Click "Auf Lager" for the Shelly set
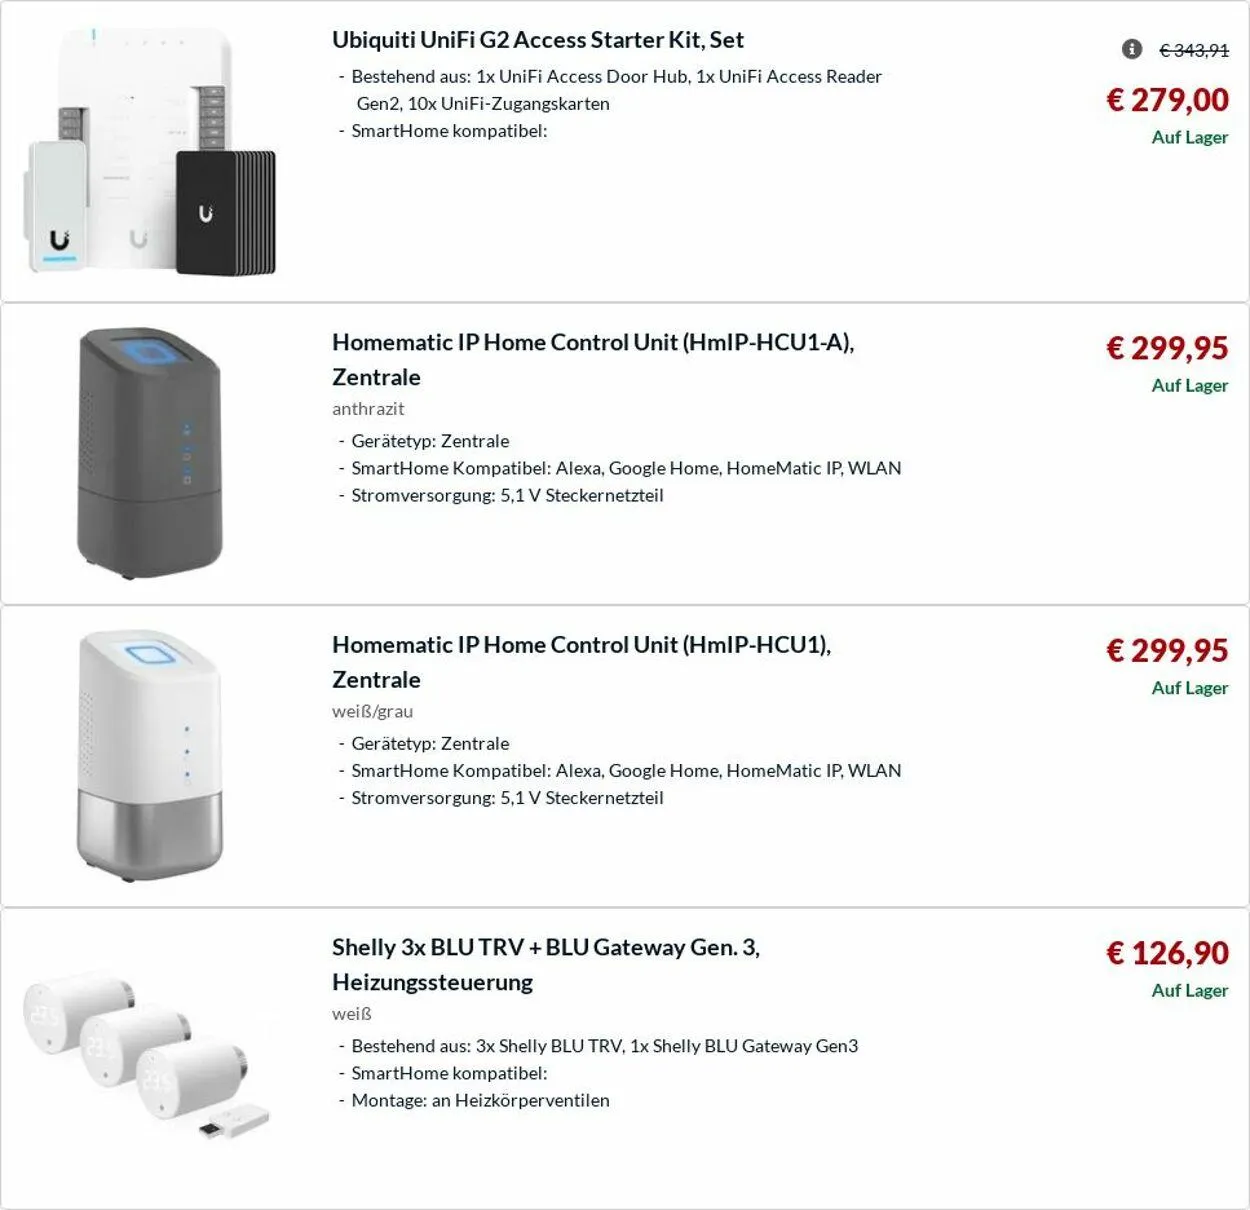 [x=1189, y=991]
